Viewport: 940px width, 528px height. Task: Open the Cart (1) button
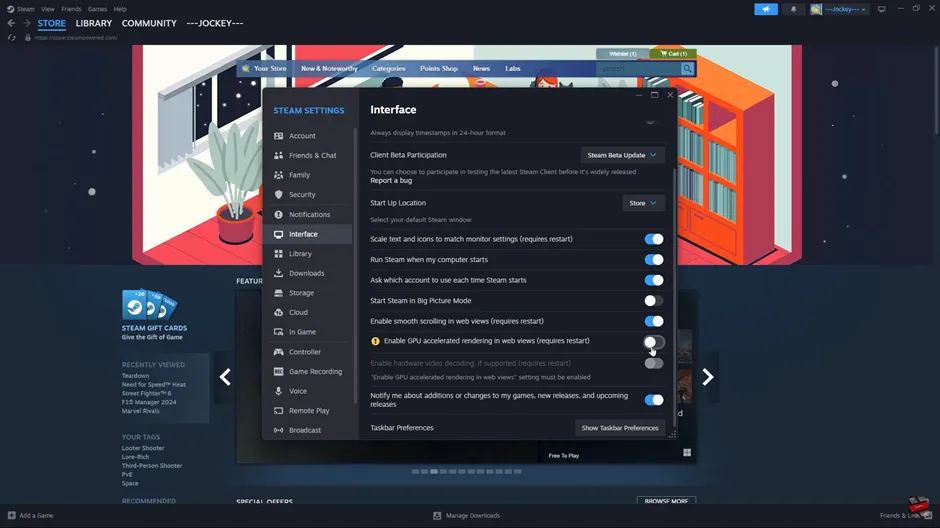[x=673, y=54]
